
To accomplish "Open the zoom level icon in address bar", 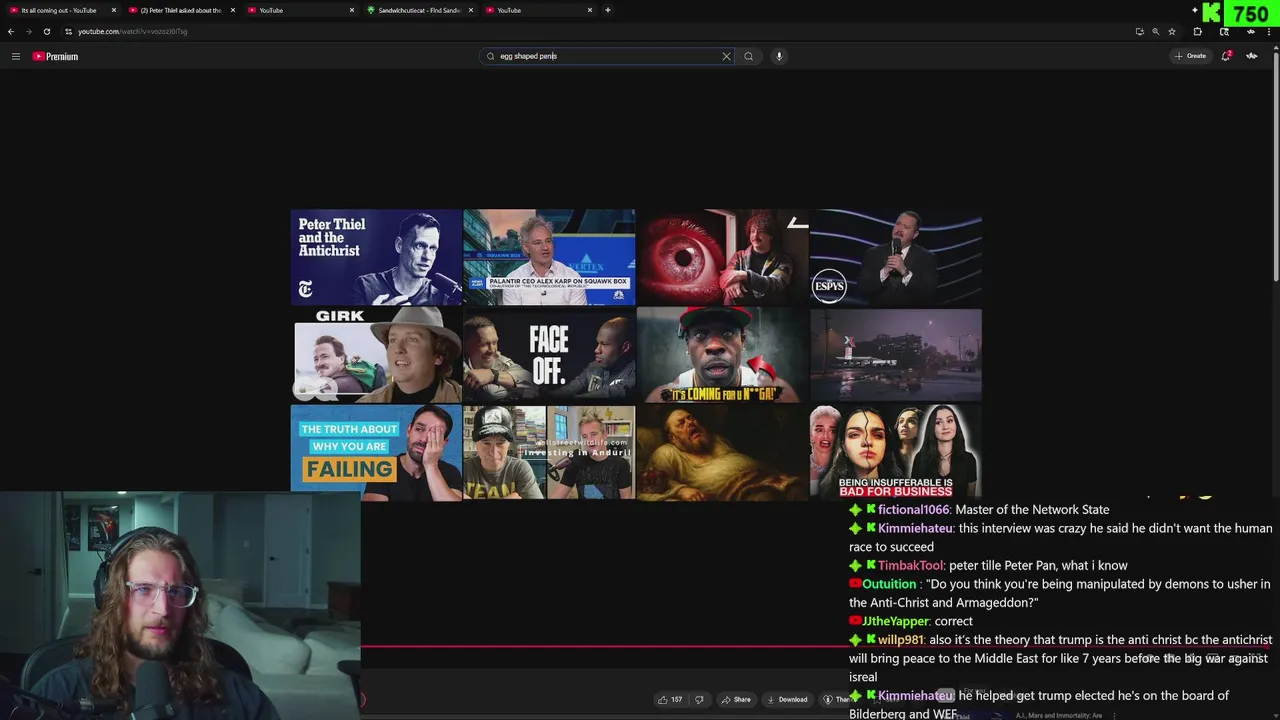I will click(x=1155, y=31).
